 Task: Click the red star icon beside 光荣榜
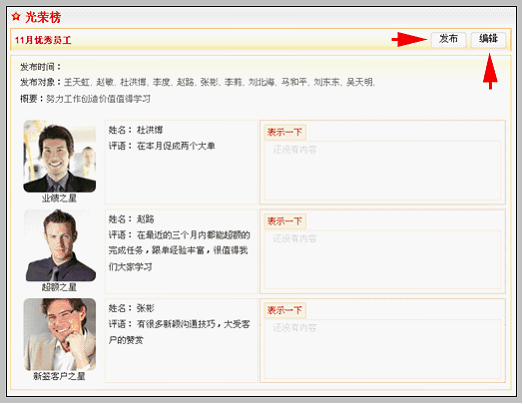click(16, 16)
